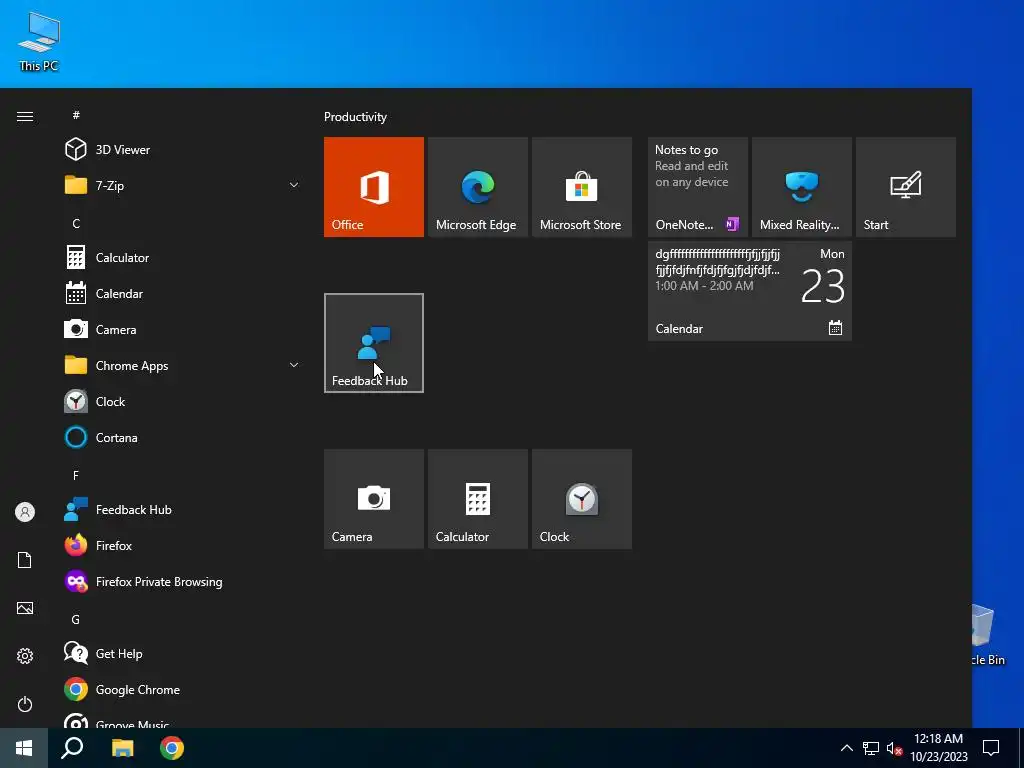Click the muted volume tray icon
1024x768 pixels.
pos(895,748)
